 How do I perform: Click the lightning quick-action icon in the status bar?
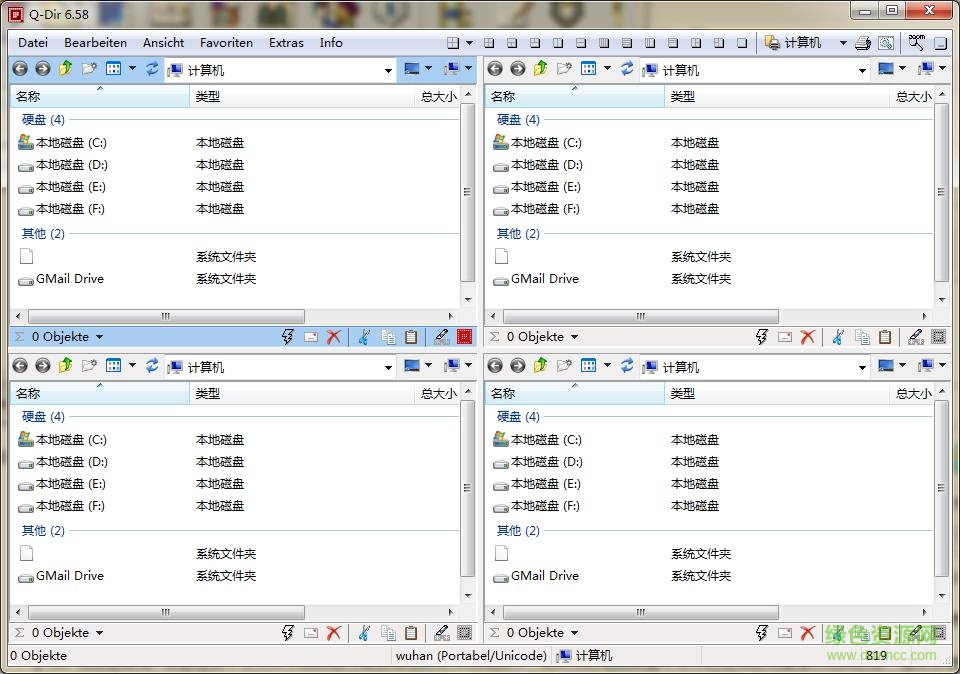[x=287, y=337]
